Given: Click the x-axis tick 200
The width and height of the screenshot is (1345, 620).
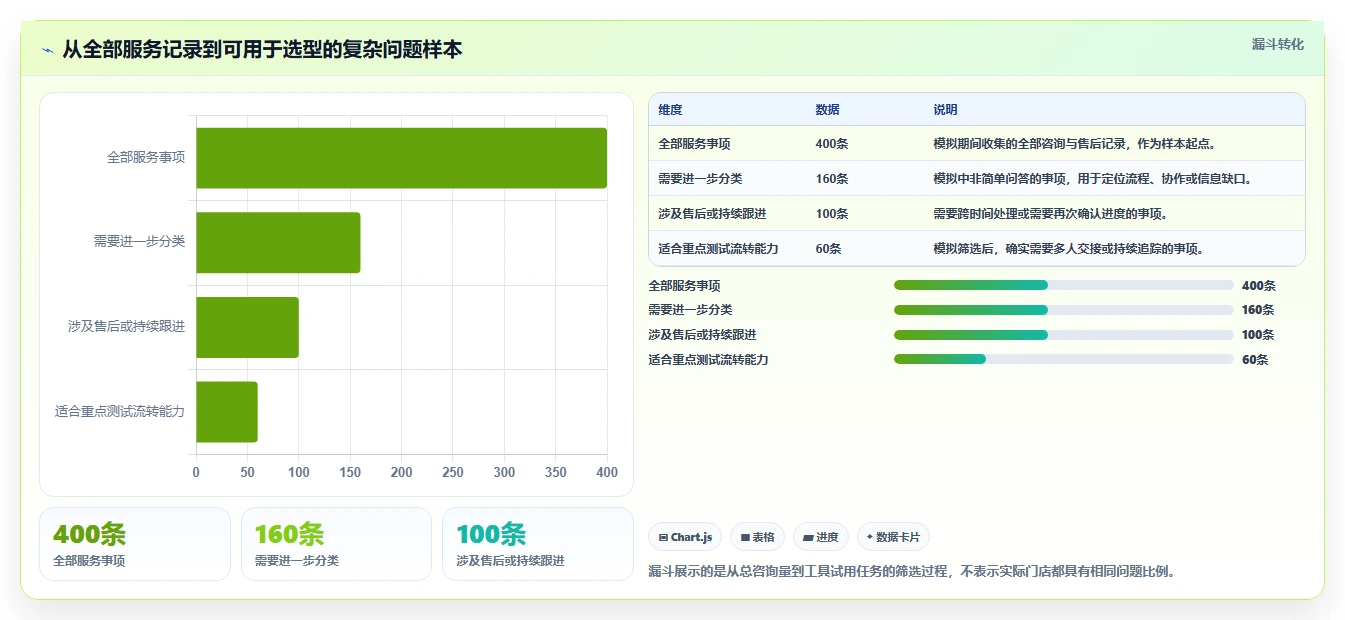Looking at the screenshot, I should point(401,472).
